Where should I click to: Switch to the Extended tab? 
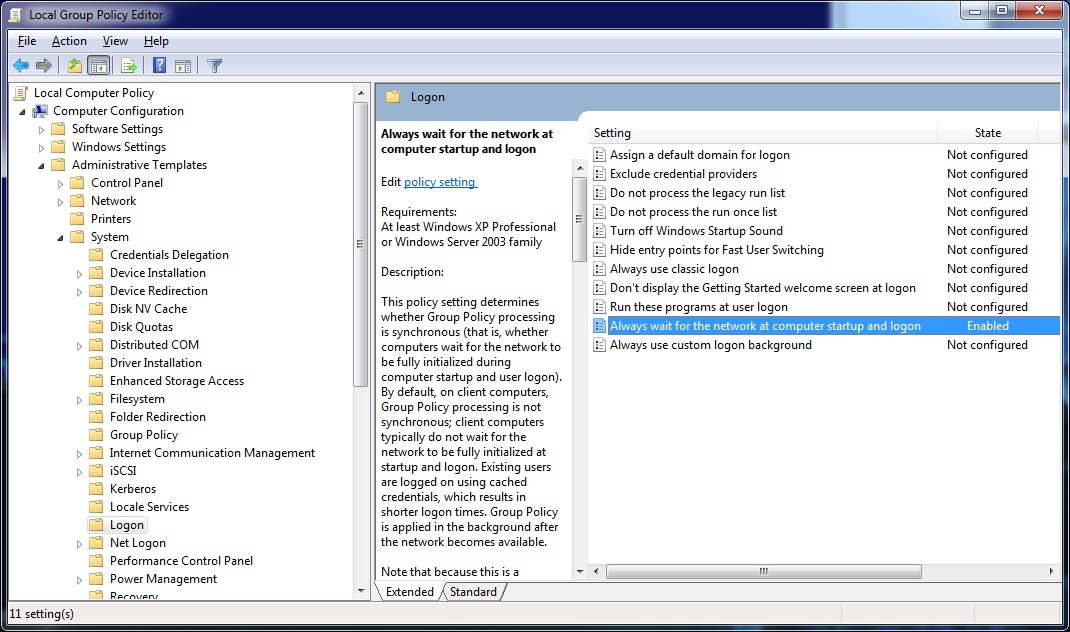[x=409, y=592]
